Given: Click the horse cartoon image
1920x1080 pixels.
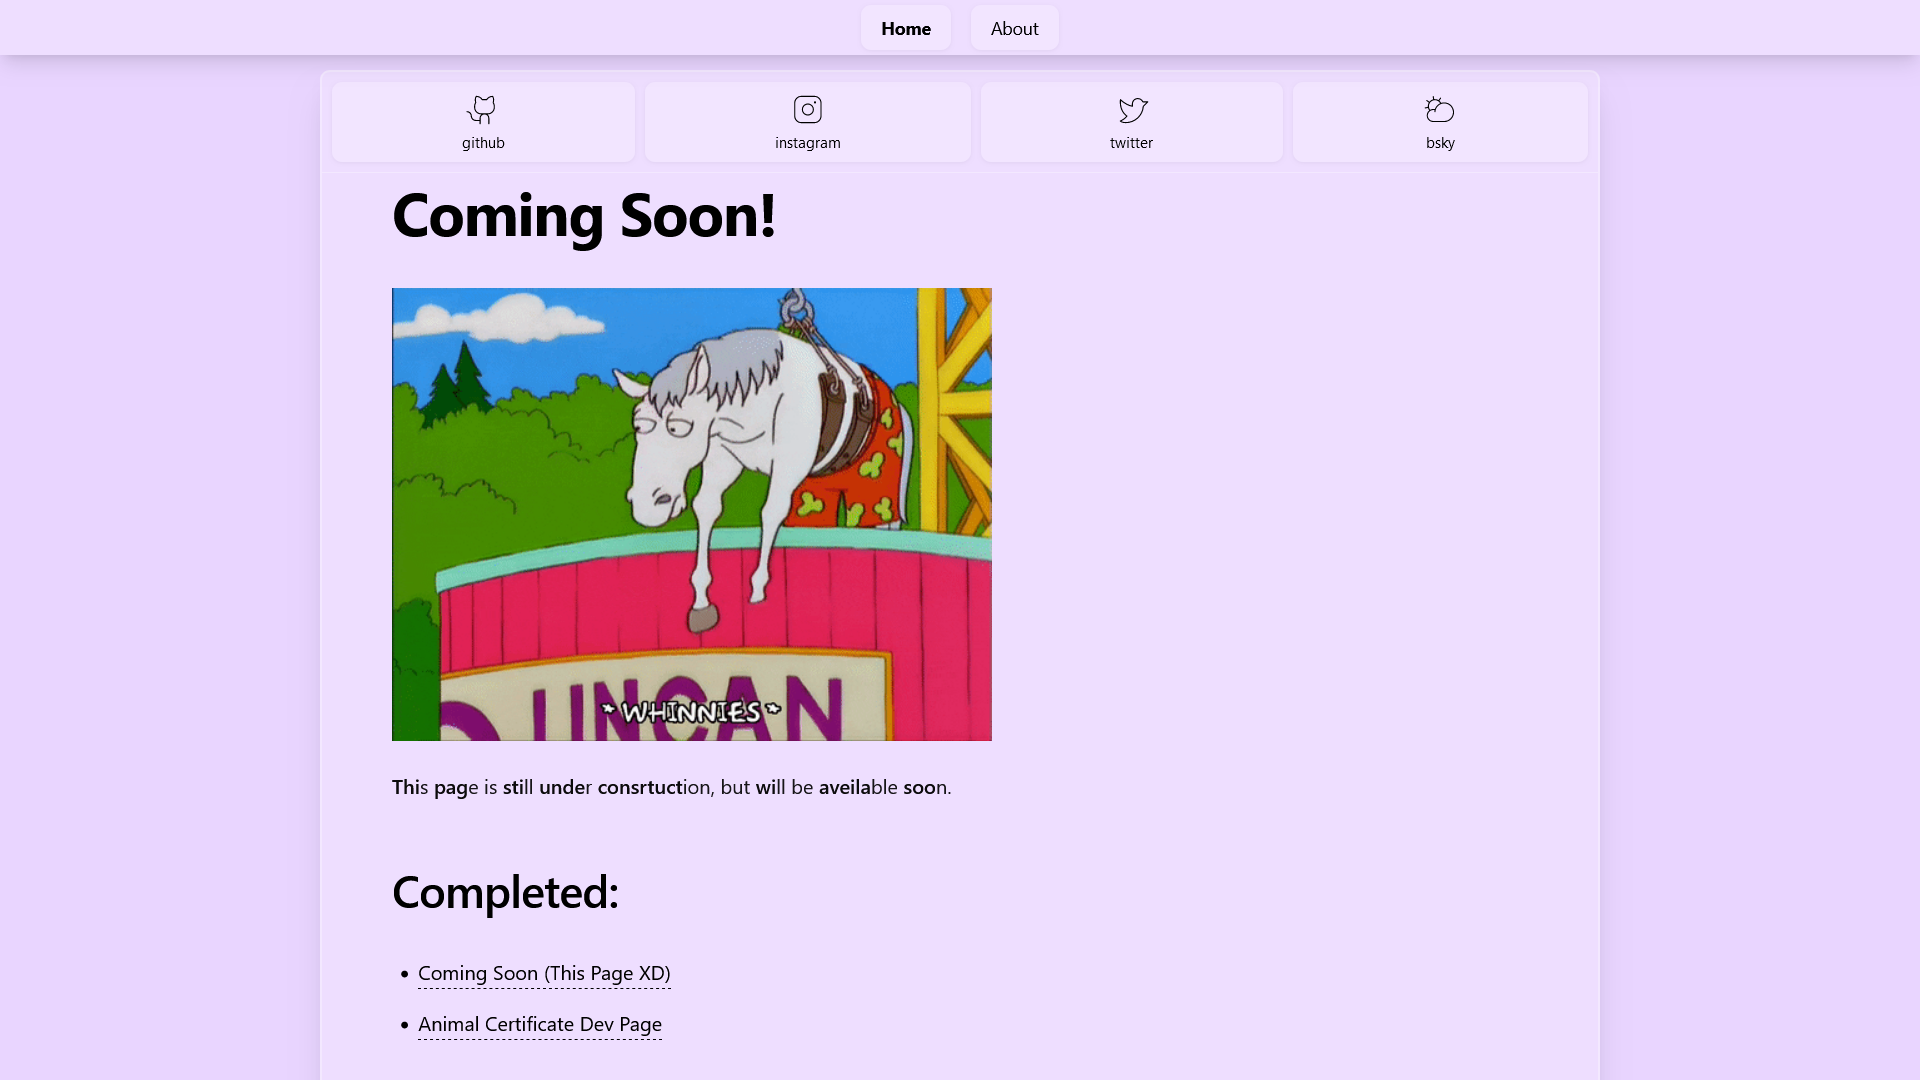Looking at the screenshot, I should (692, 514).
